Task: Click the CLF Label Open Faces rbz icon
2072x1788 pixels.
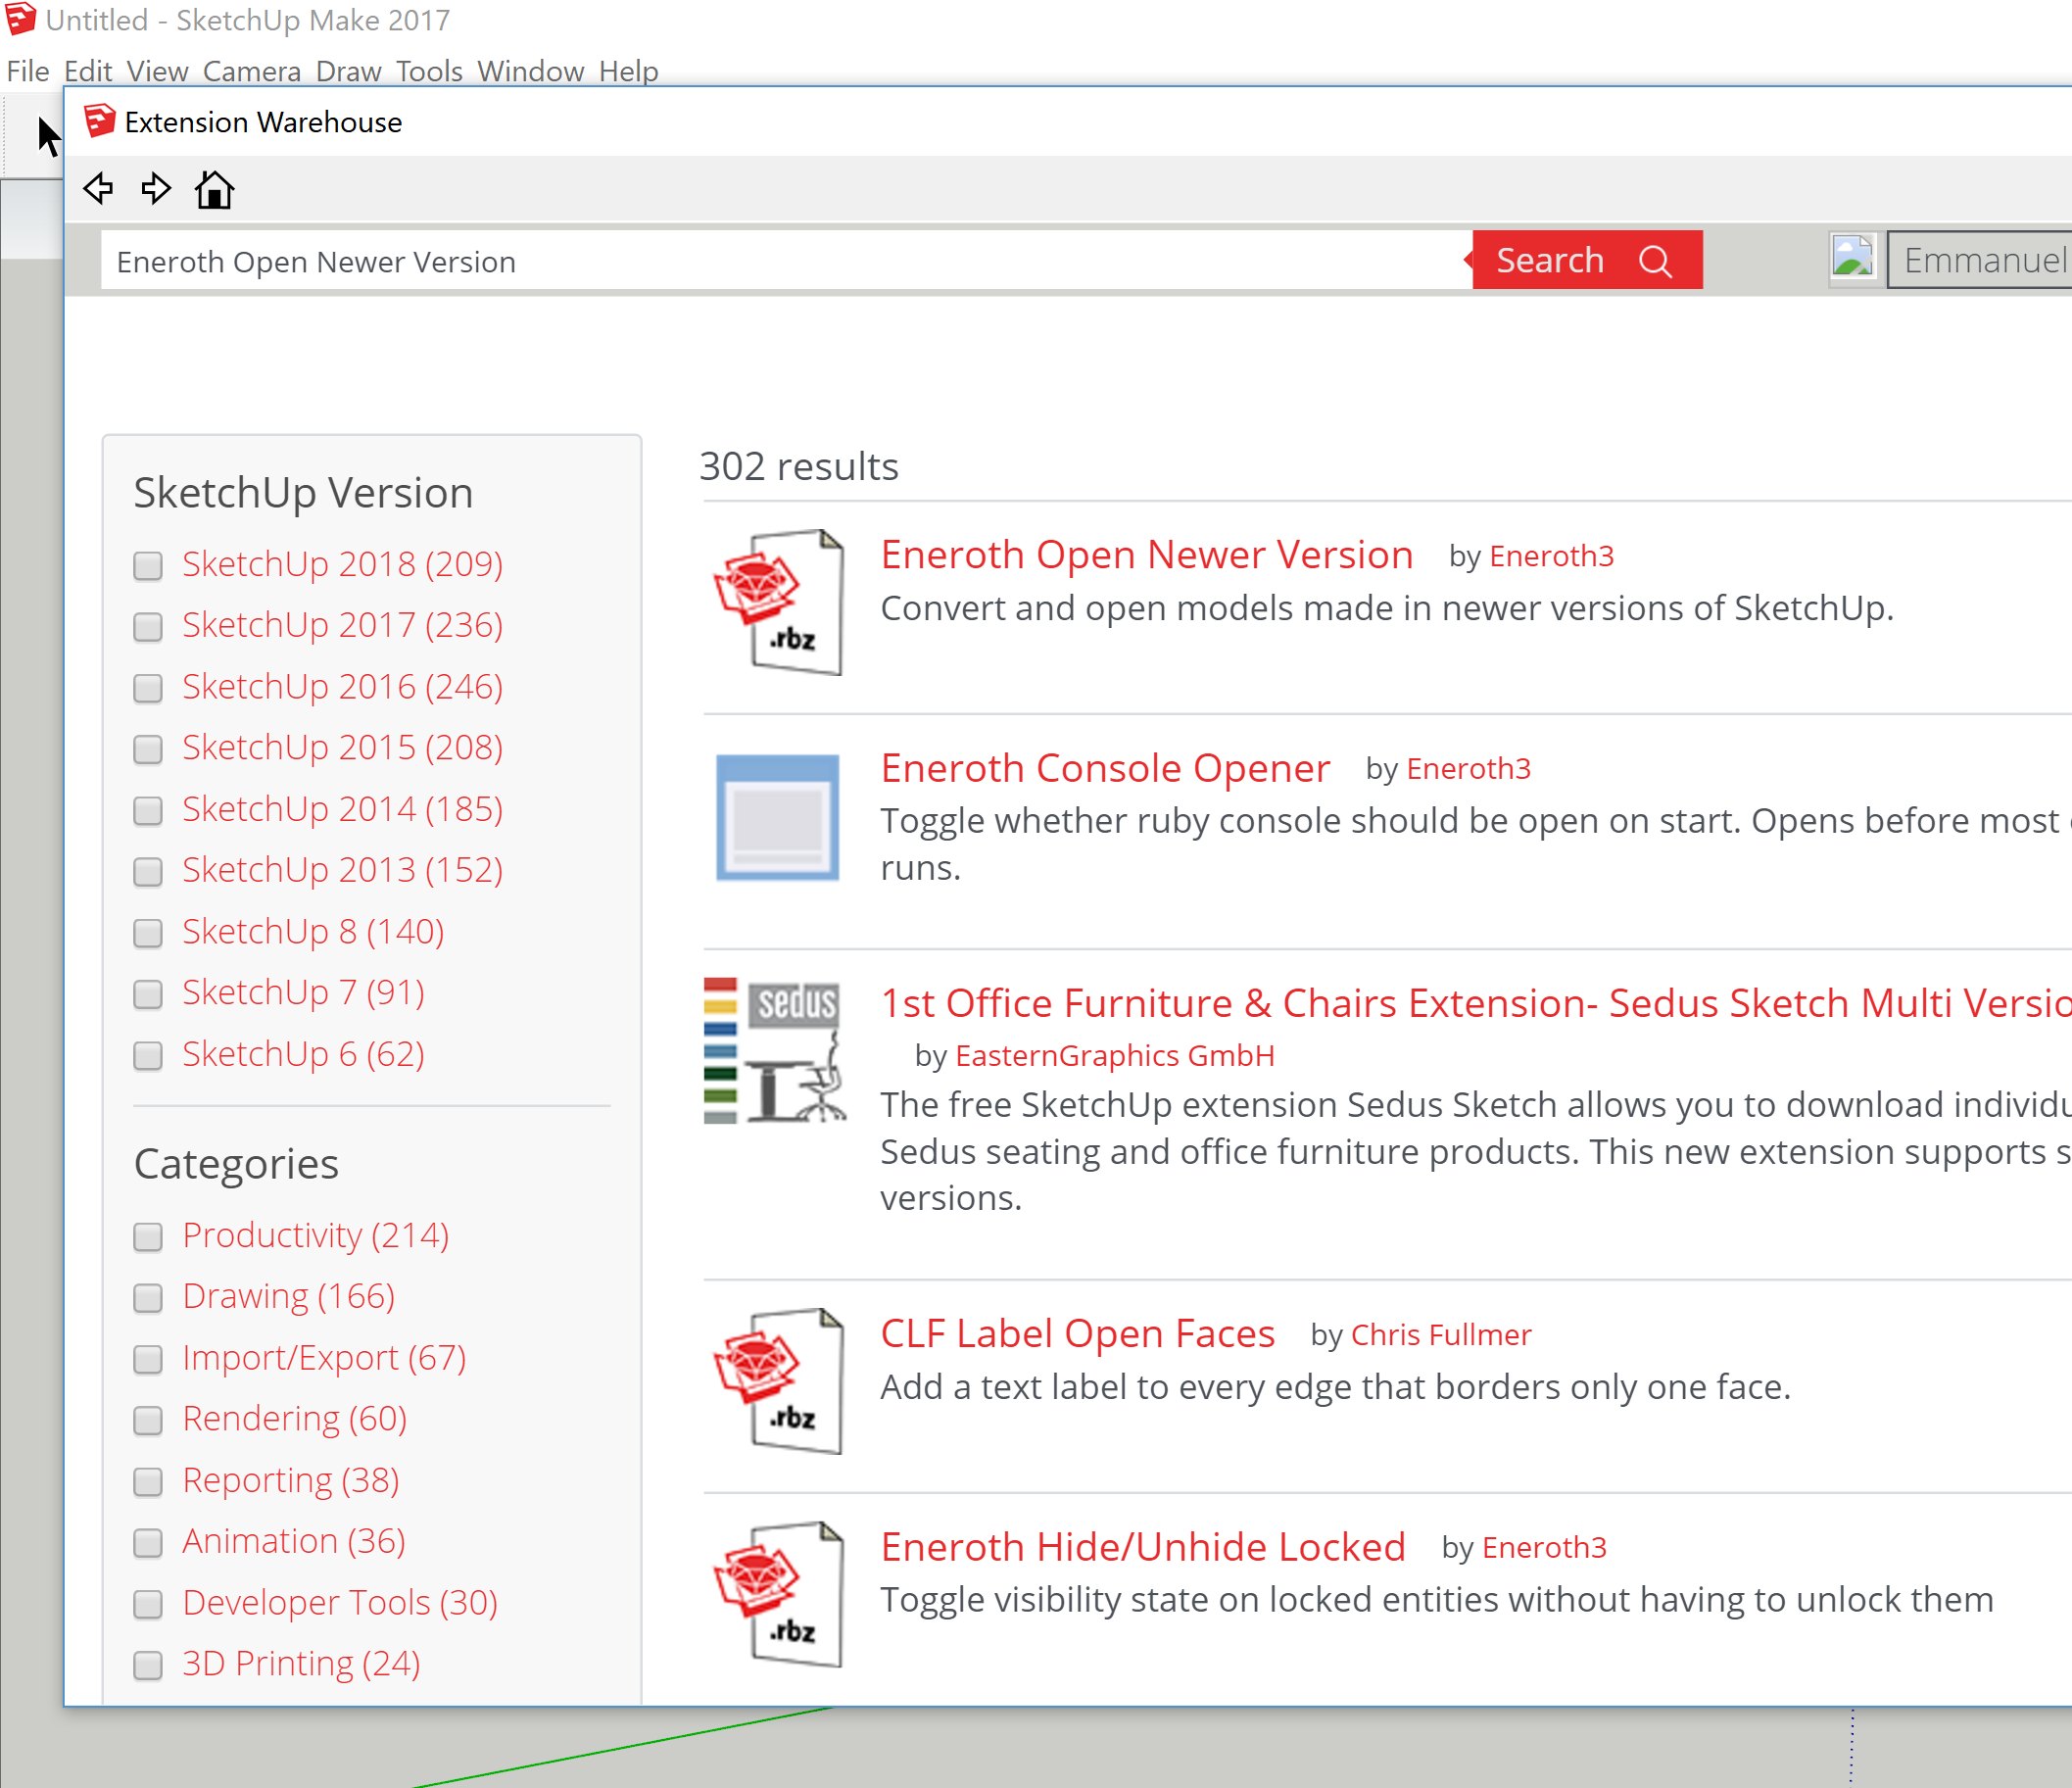Action: click(x=778, y=1381)
